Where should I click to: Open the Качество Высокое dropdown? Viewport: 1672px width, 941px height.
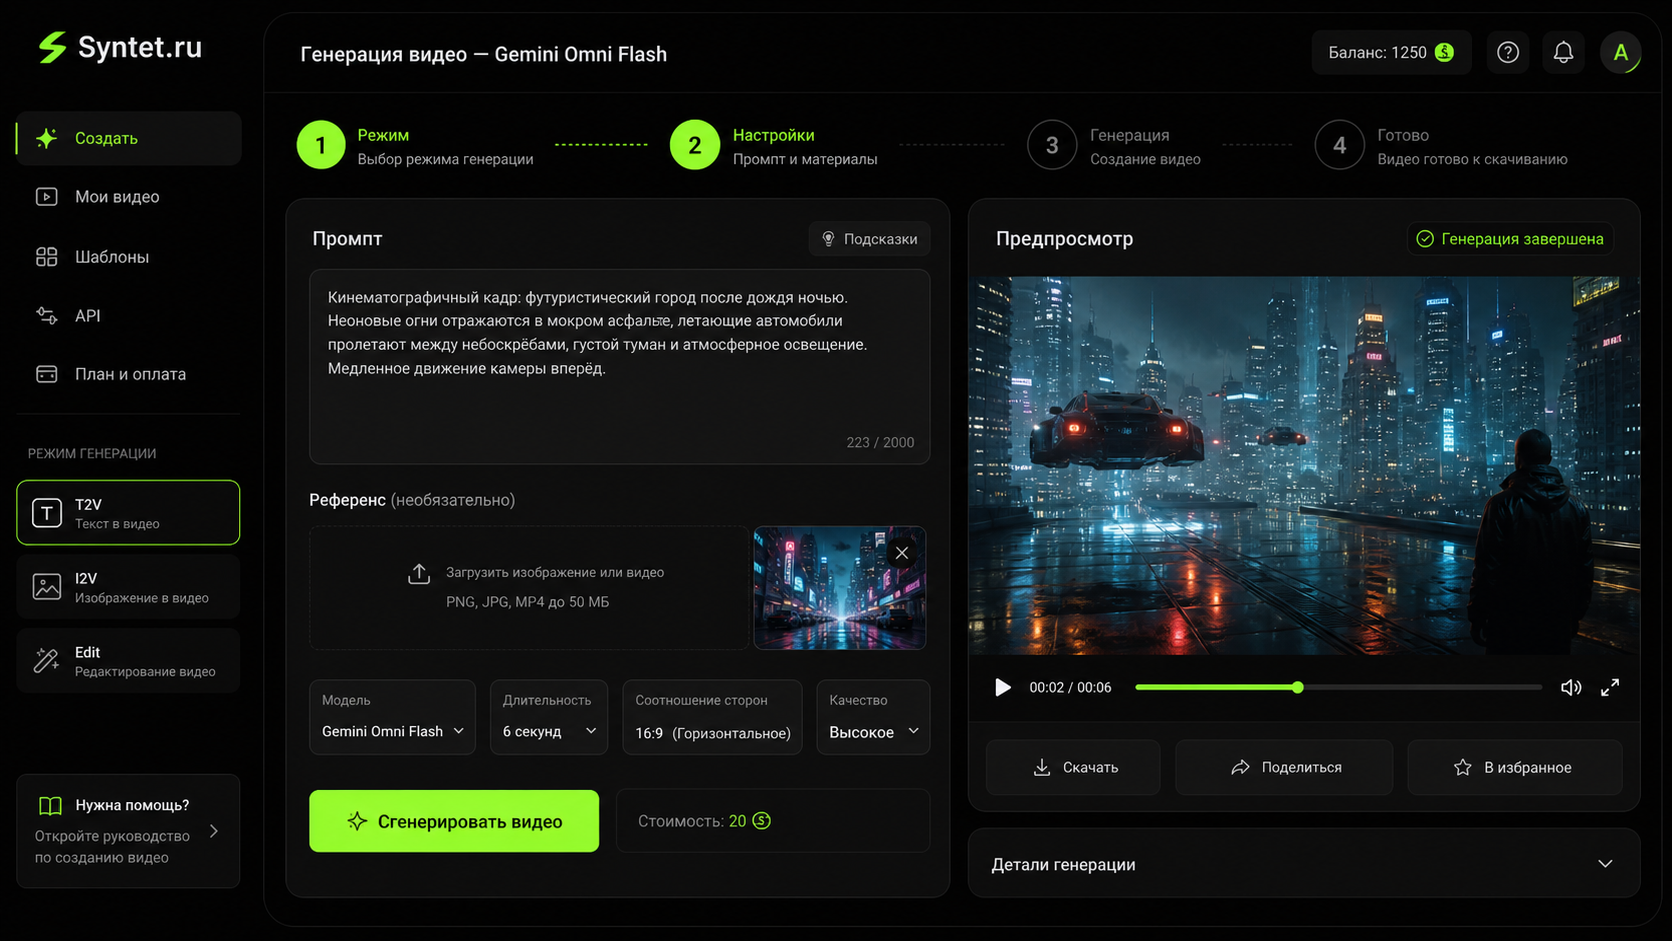tap(873, 717)
